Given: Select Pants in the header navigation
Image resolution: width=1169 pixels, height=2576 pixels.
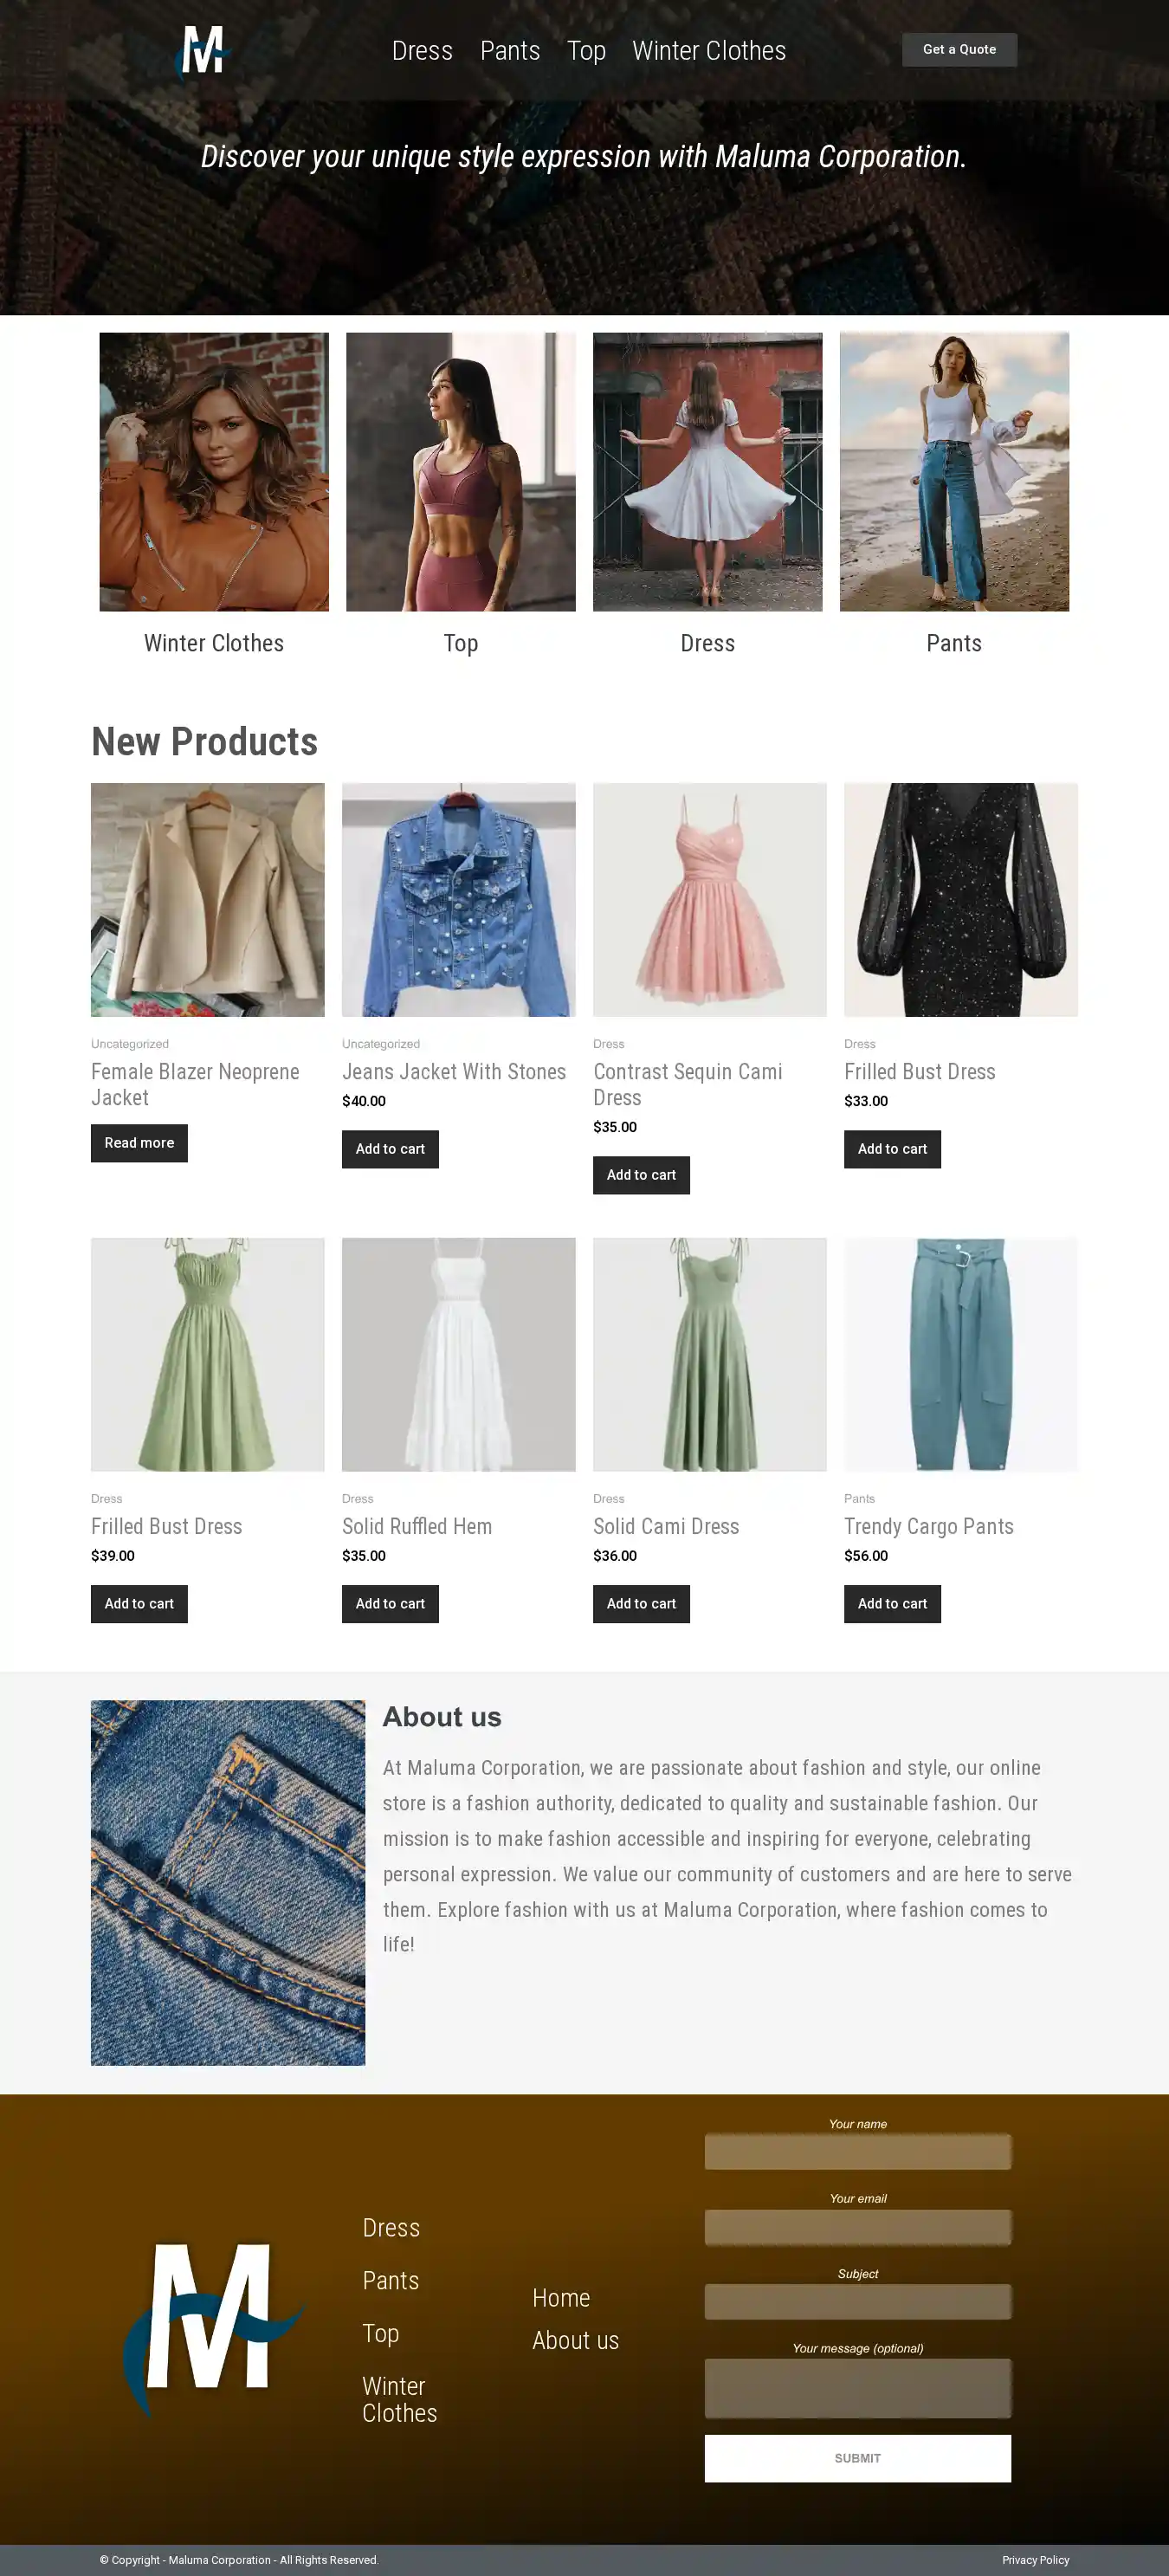Looking at the screenshot, I should (x=510, y=51).
